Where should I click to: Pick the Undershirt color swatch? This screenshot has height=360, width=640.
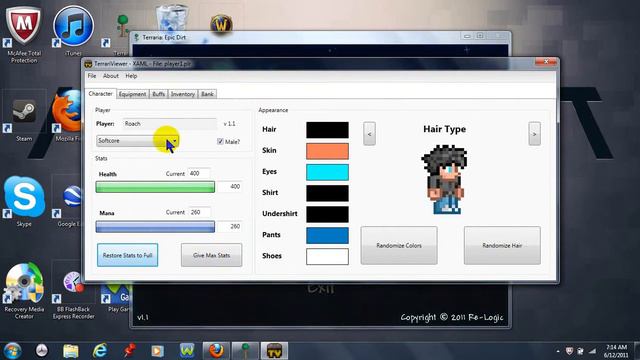tap(327, 214)
